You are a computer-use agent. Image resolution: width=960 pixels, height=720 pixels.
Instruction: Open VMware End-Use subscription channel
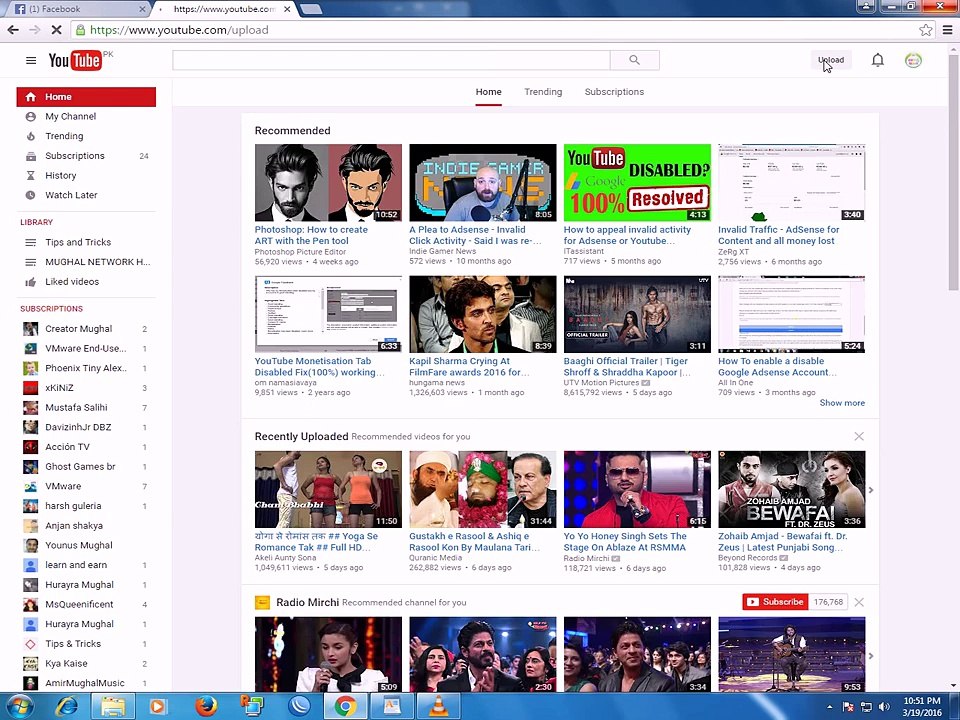coord(86,348)
